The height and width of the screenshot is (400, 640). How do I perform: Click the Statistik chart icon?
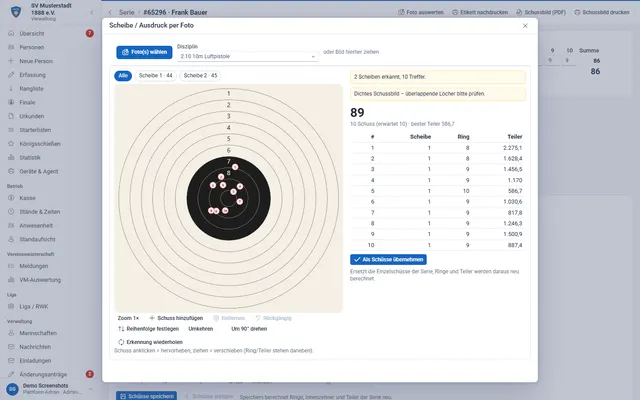tap(11, 157)
